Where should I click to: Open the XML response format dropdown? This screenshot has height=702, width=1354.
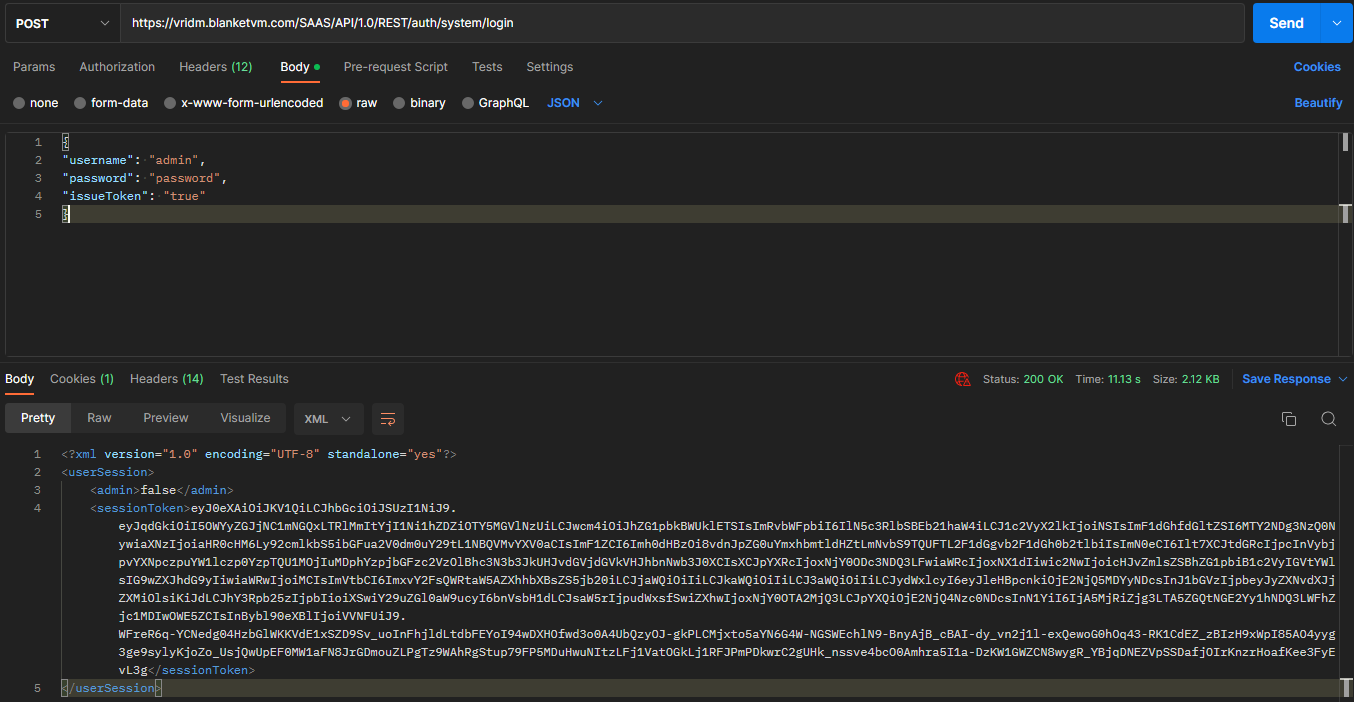pos(327,419)
